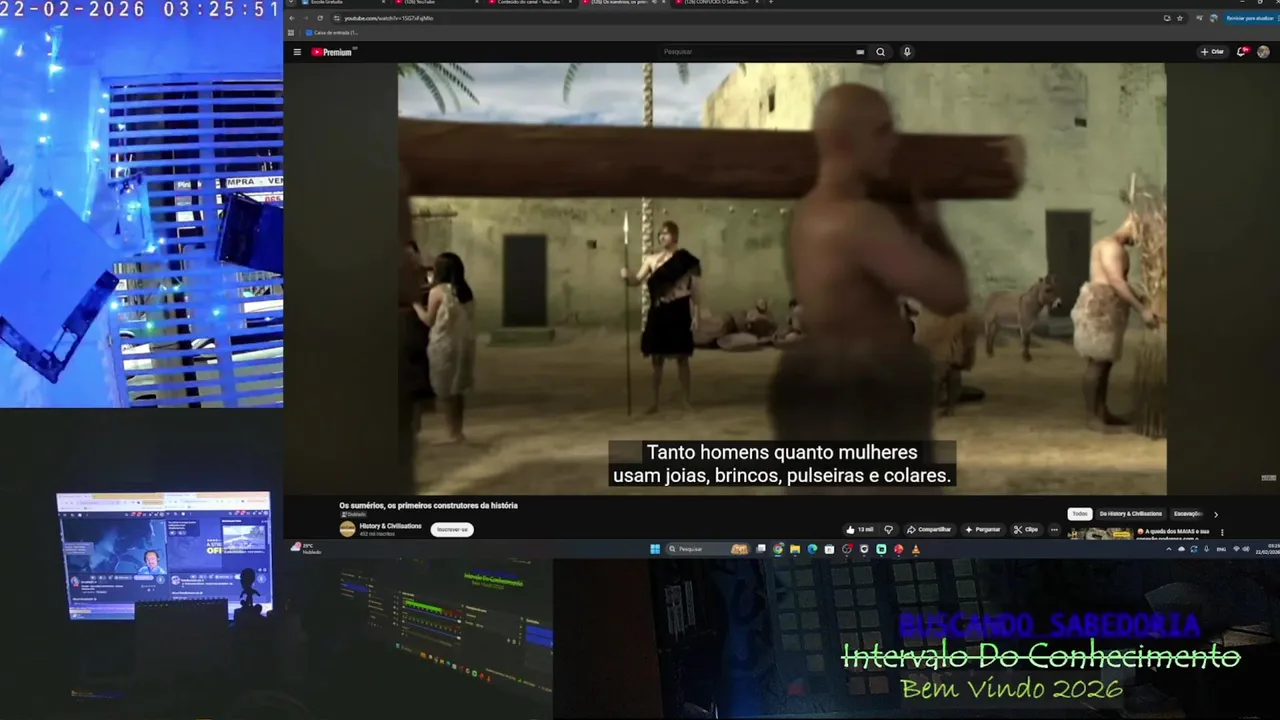The height and width of the screenshot is (720, 1280).
Task: Show hidden system tray icons chevron
Action: tap(1169, 549)
